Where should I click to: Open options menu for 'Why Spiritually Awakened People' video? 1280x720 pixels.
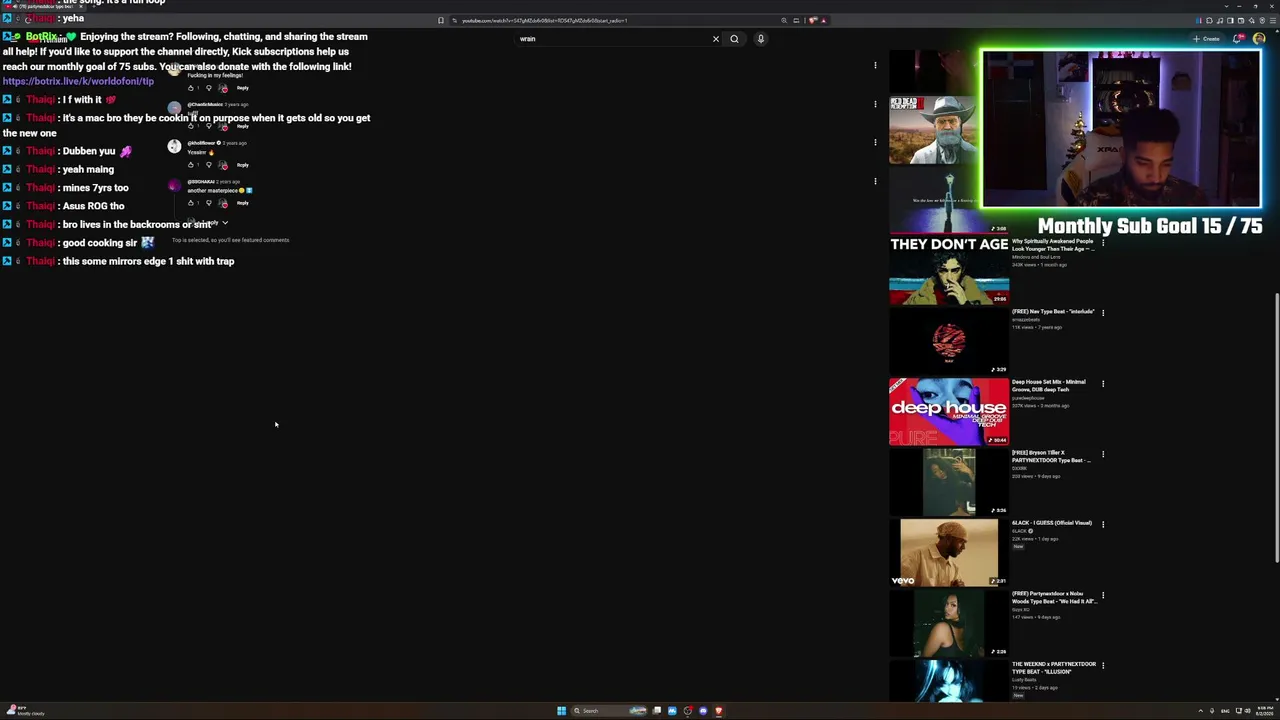click(x=1103, y=242)
